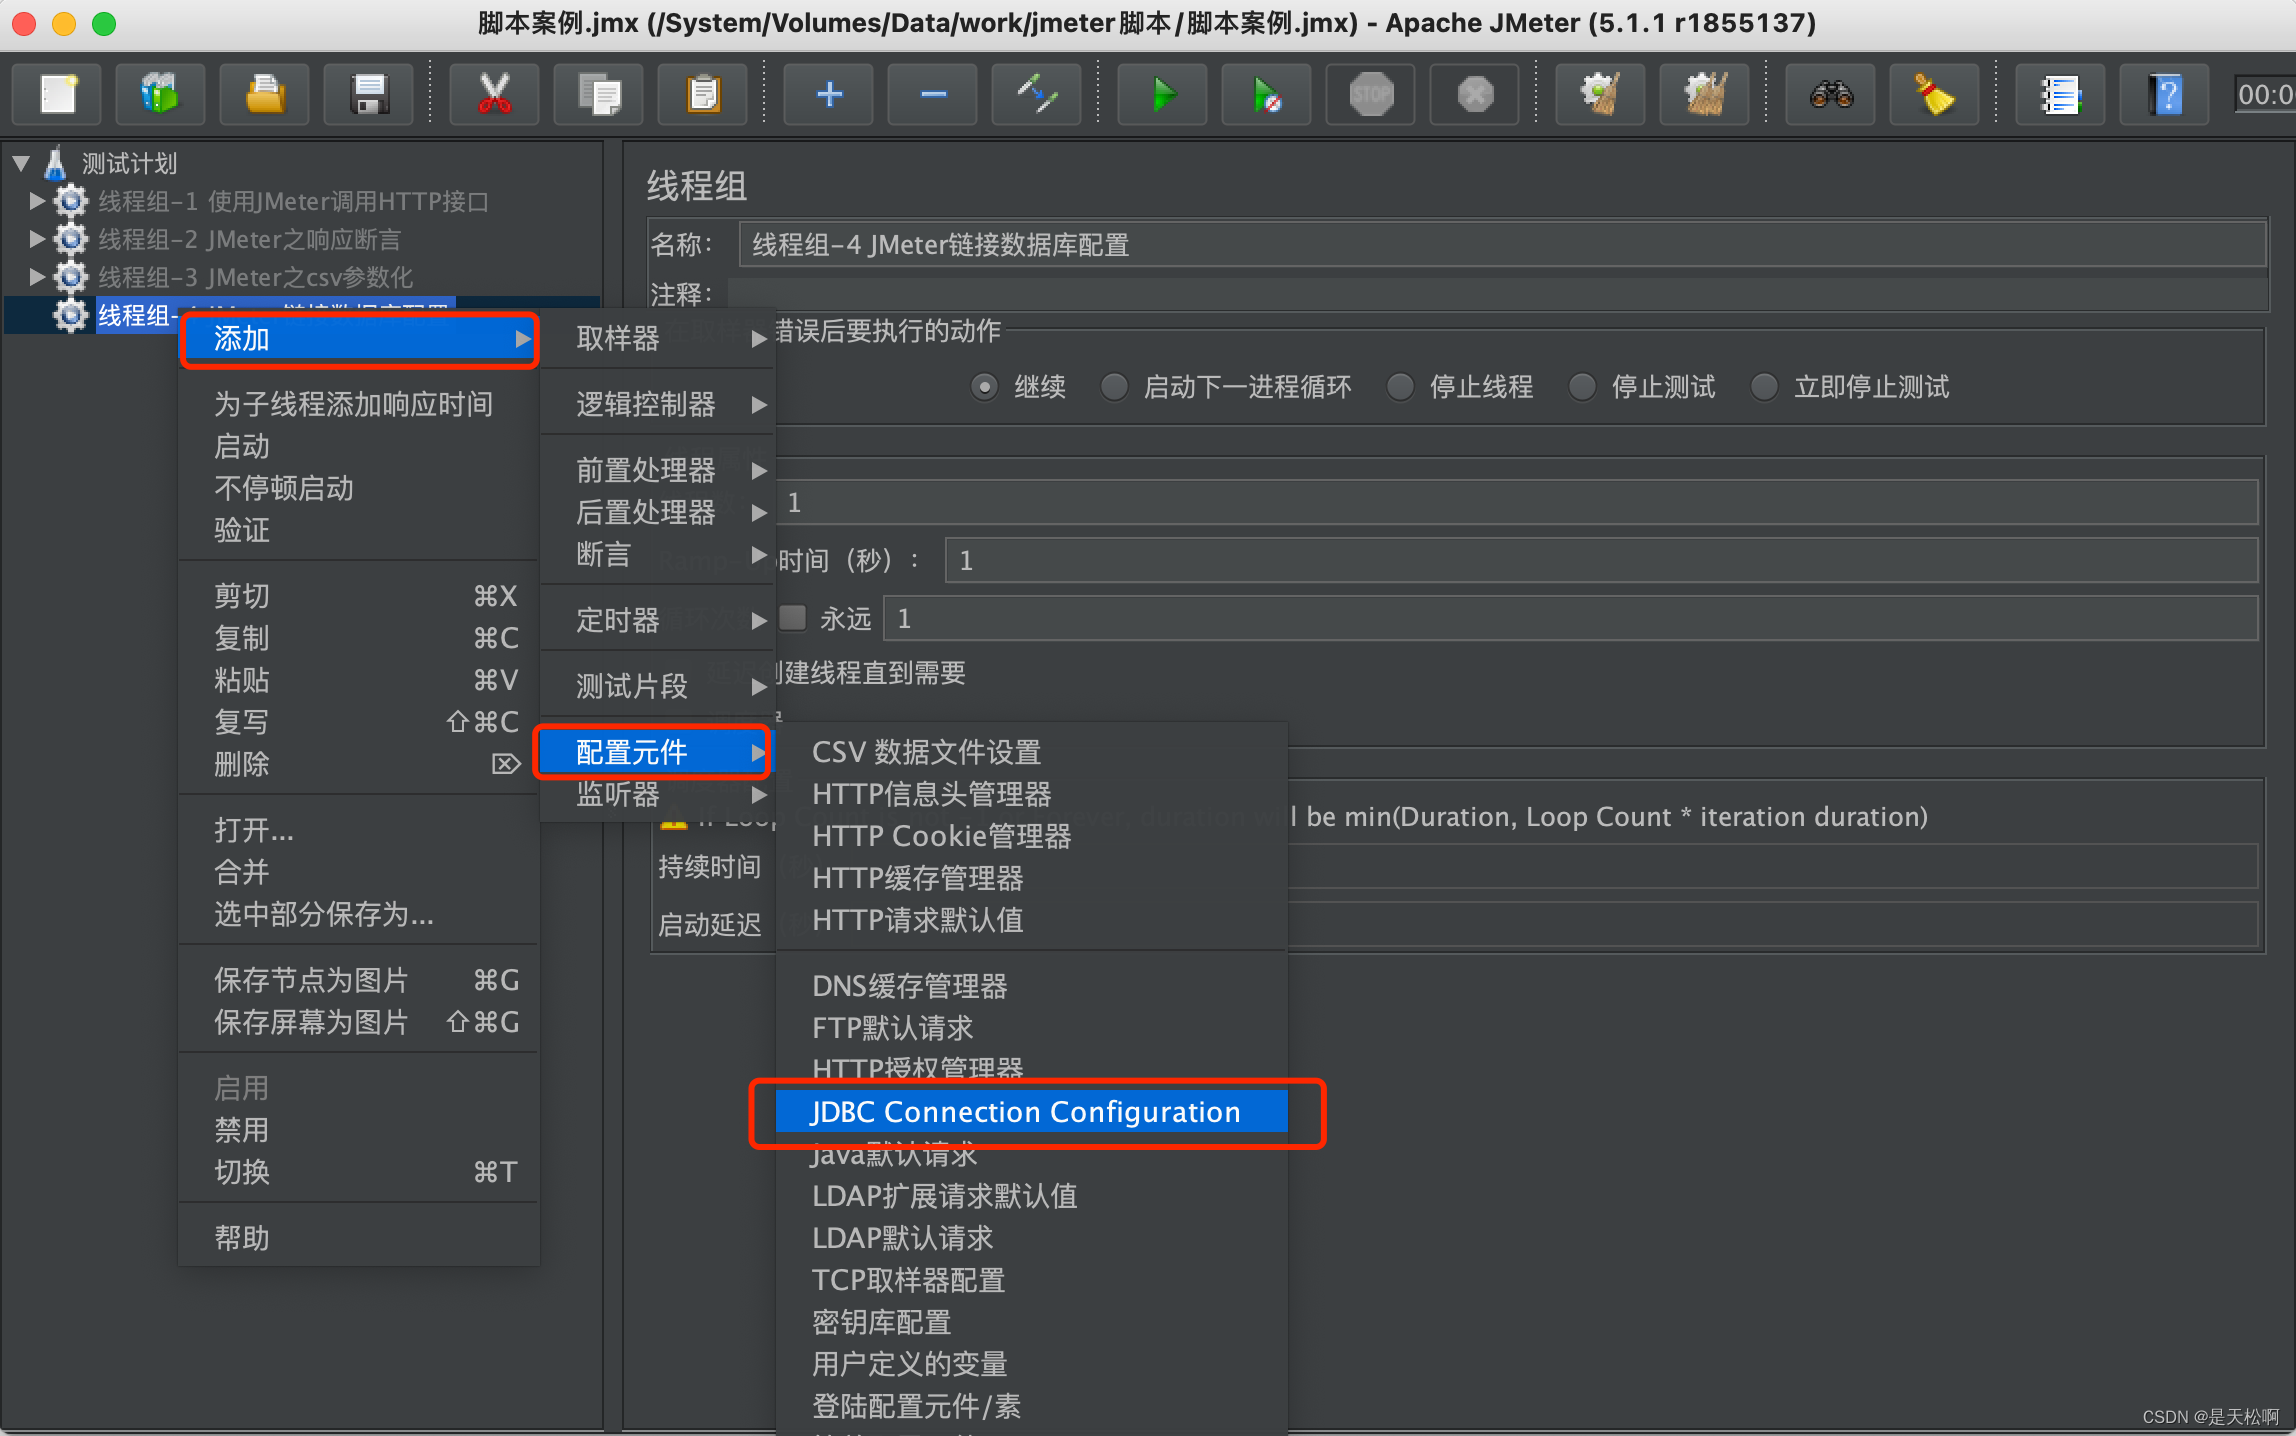Click the Clear all results icon

1705,95
